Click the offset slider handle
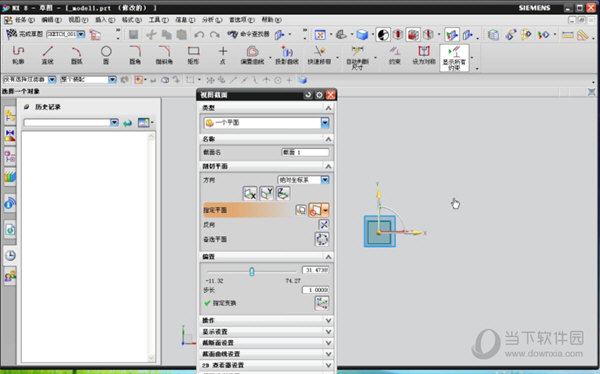This screenshot has width=600, height=374. 251,271
